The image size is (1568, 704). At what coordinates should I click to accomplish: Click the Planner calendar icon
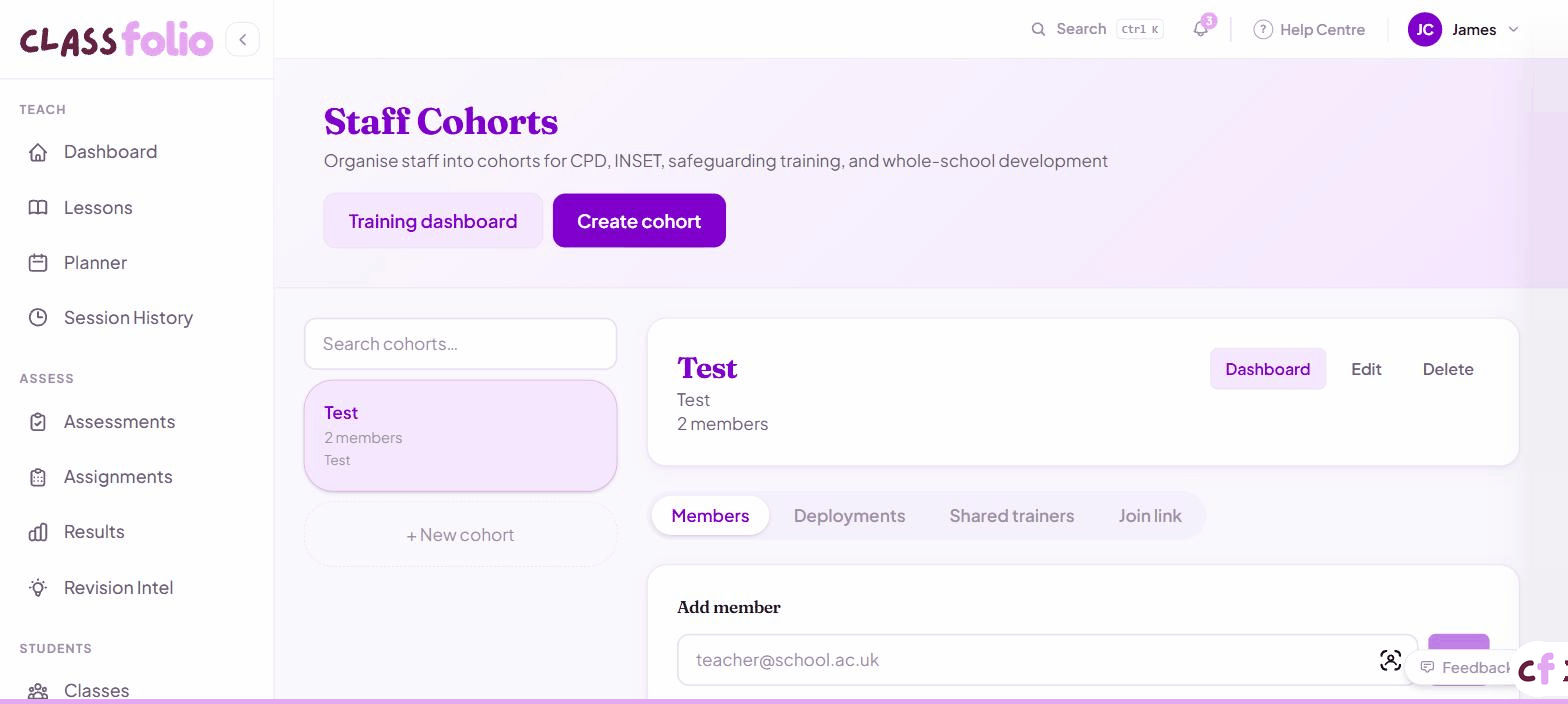point(38,263)
